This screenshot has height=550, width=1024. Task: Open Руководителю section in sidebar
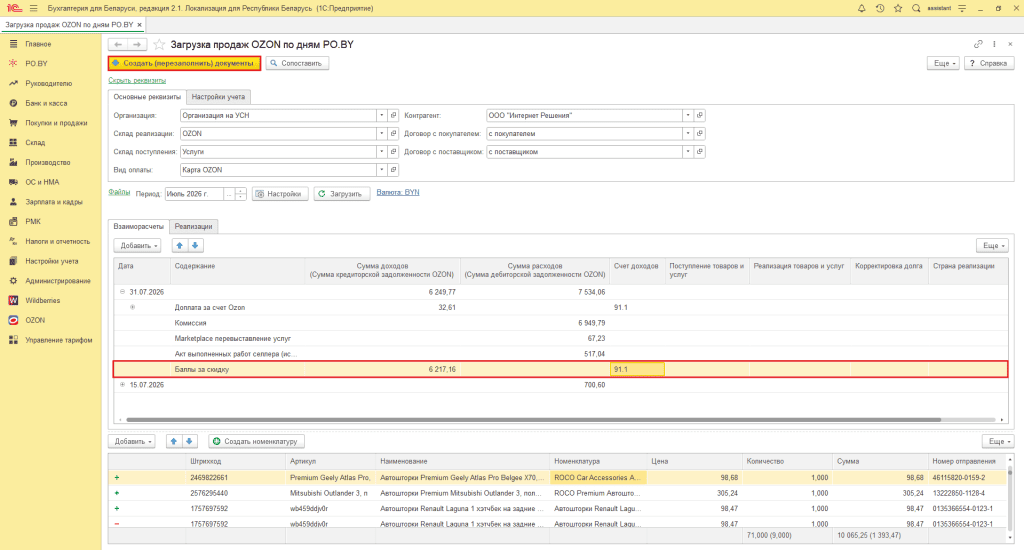pos(48,84)
